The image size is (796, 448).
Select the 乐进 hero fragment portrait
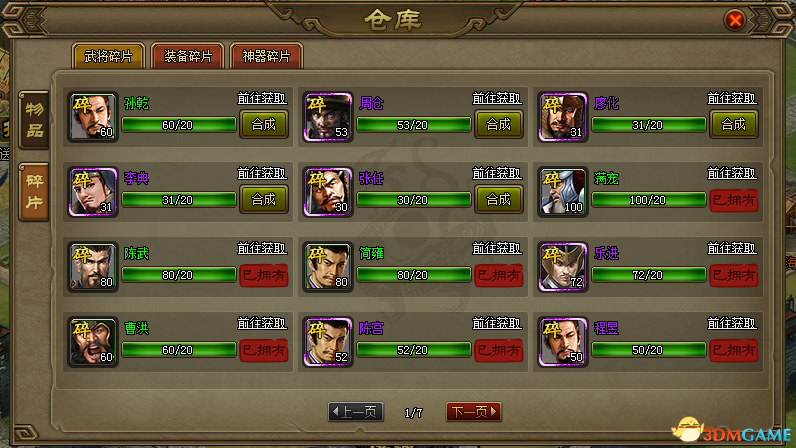[x=563, y=267]
